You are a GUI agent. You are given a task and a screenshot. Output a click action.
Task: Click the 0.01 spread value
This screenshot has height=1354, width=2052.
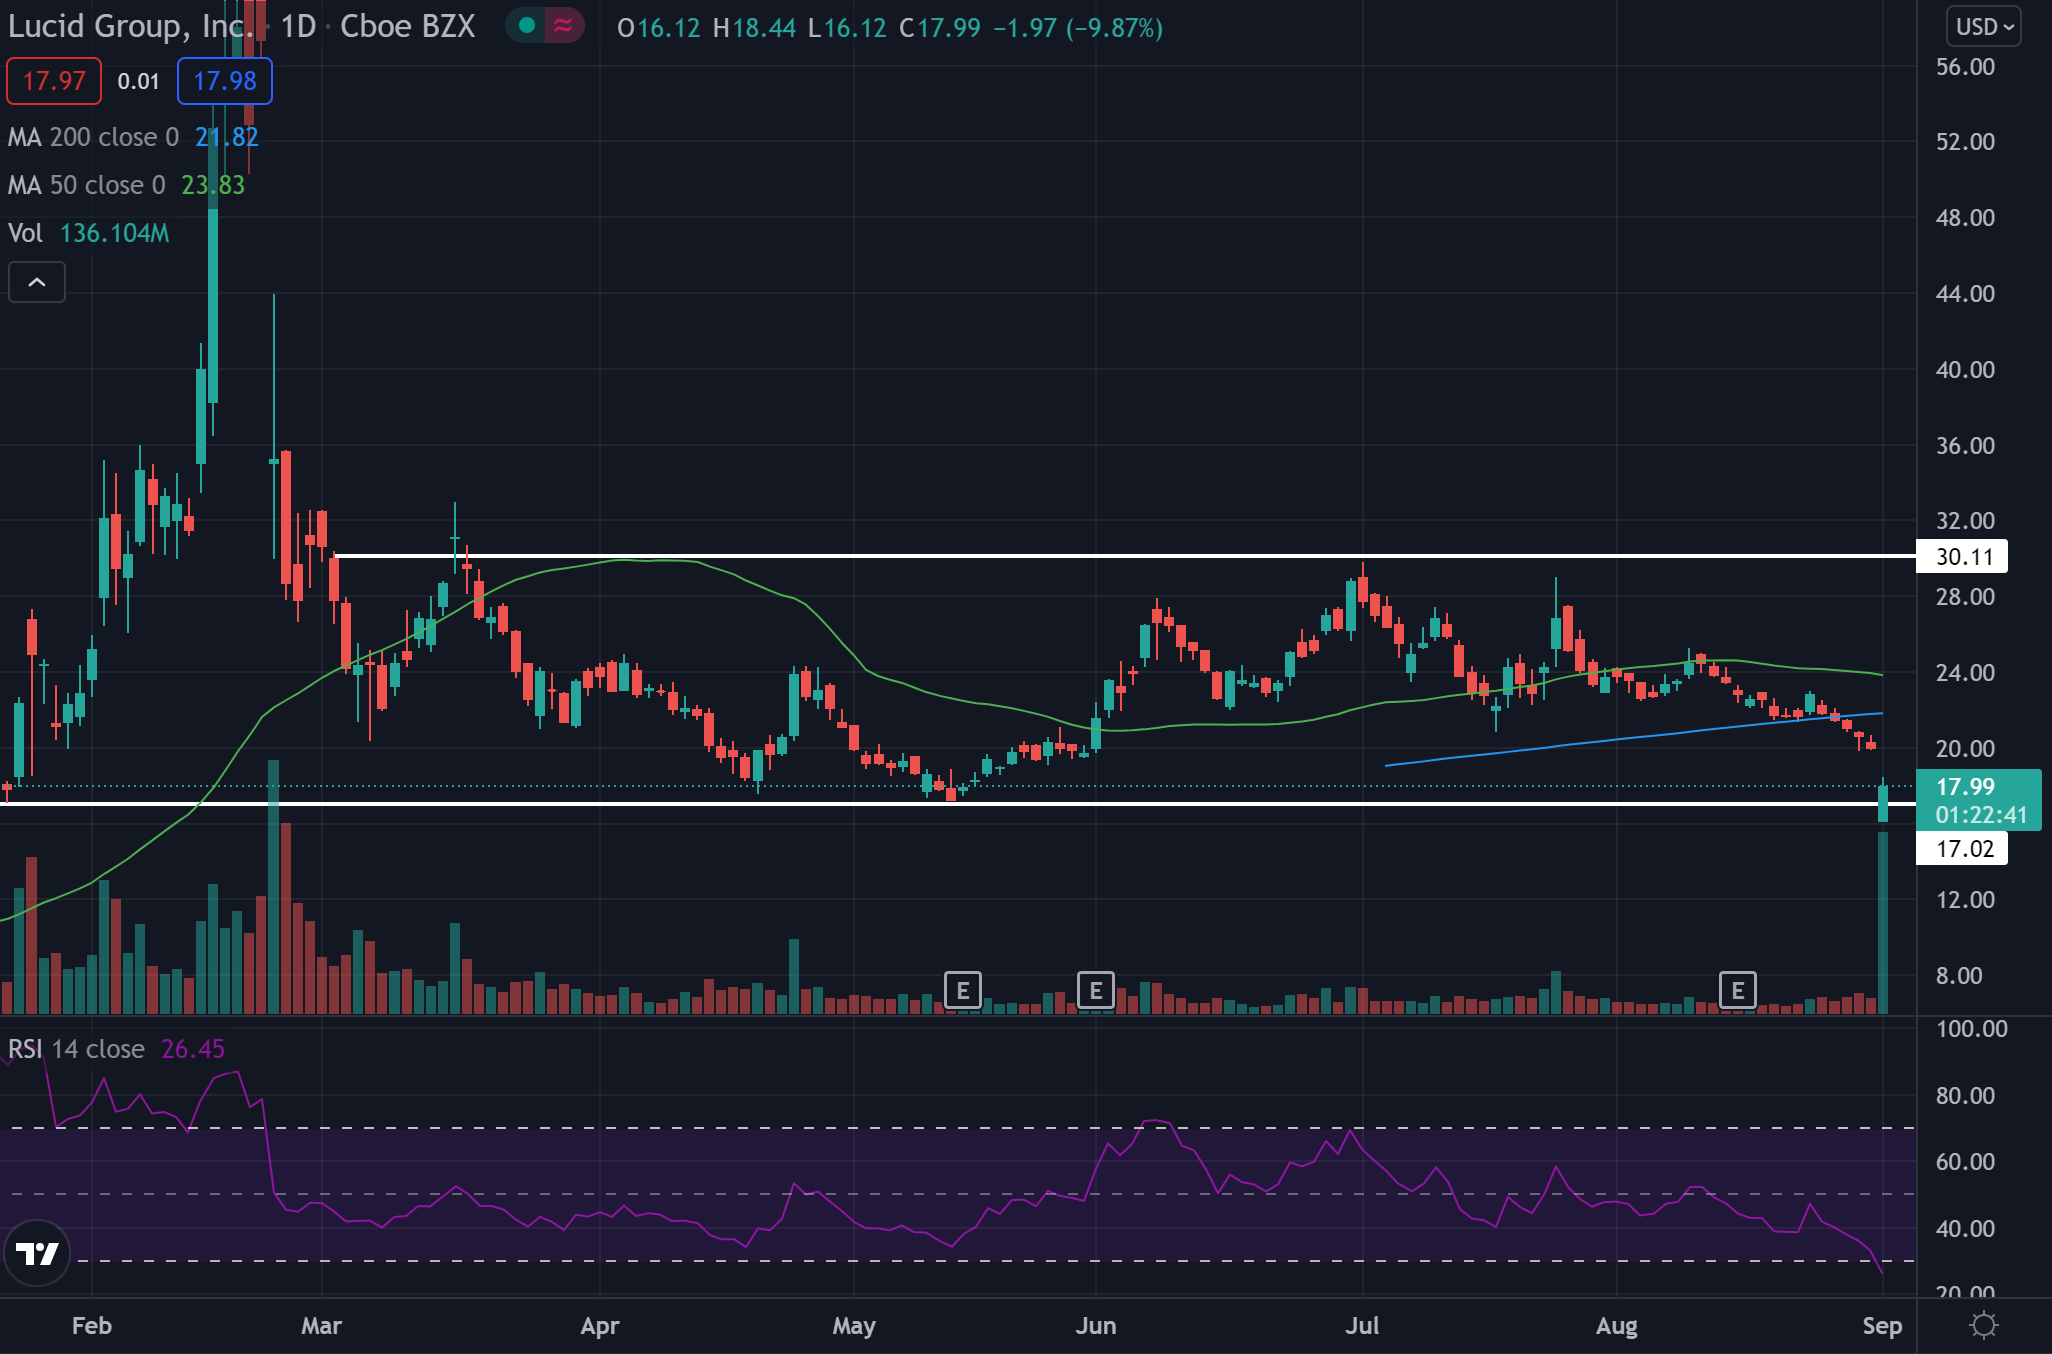pyautogui.click(x=139, y=81)
